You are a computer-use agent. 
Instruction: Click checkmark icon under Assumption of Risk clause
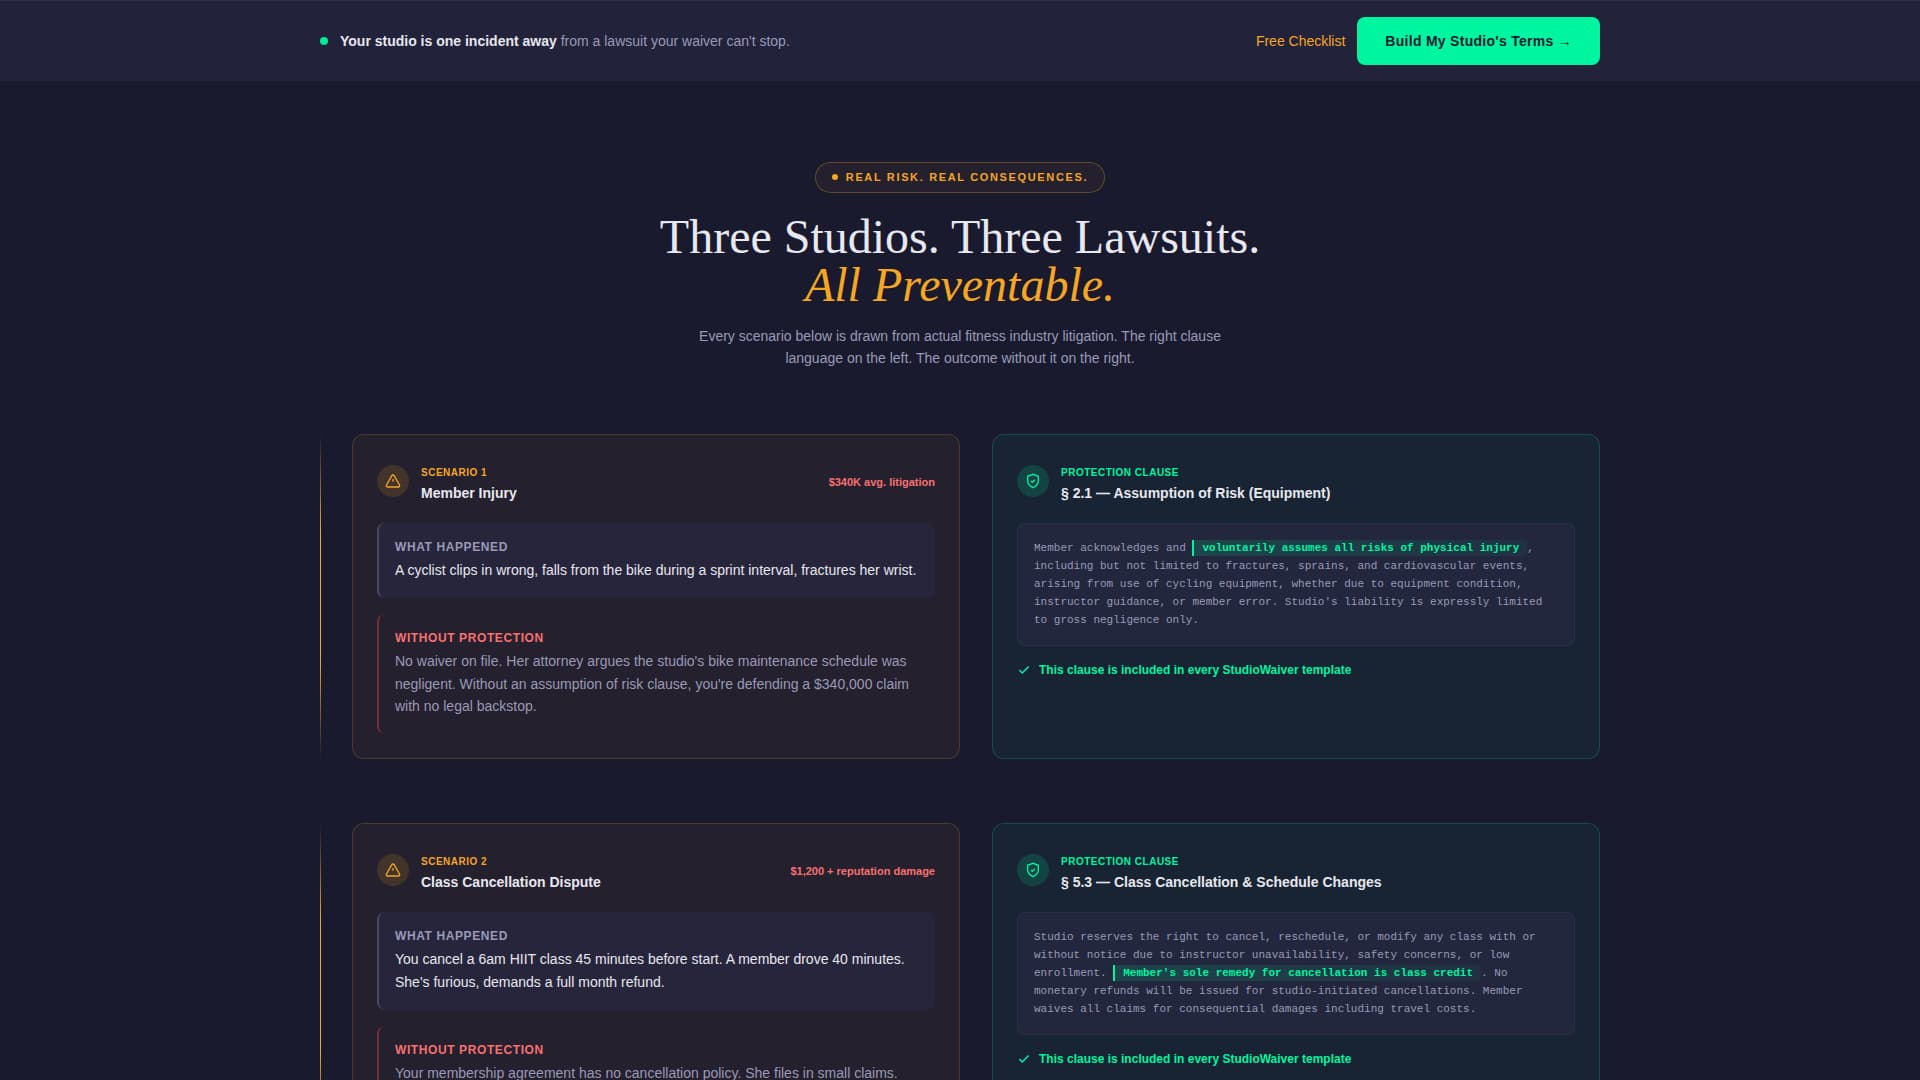coord(1024,670)
